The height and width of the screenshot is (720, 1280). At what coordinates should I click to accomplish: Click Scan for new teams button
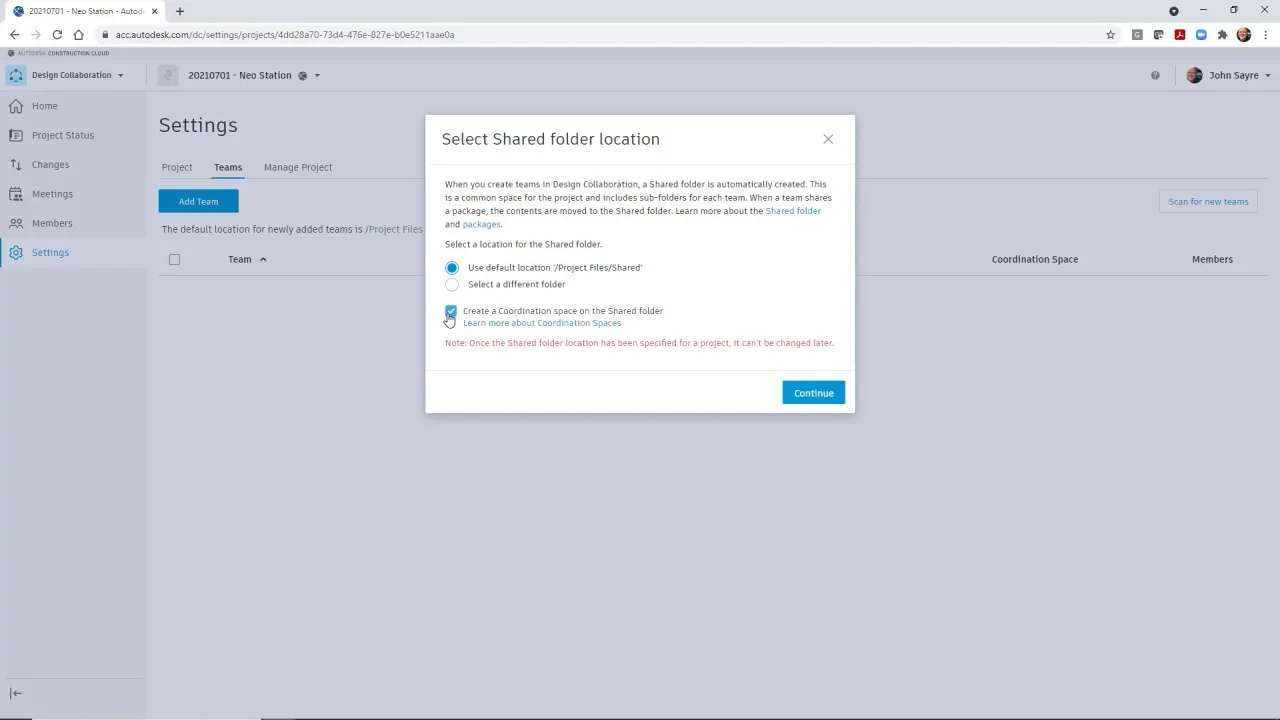pos(1208,201)
